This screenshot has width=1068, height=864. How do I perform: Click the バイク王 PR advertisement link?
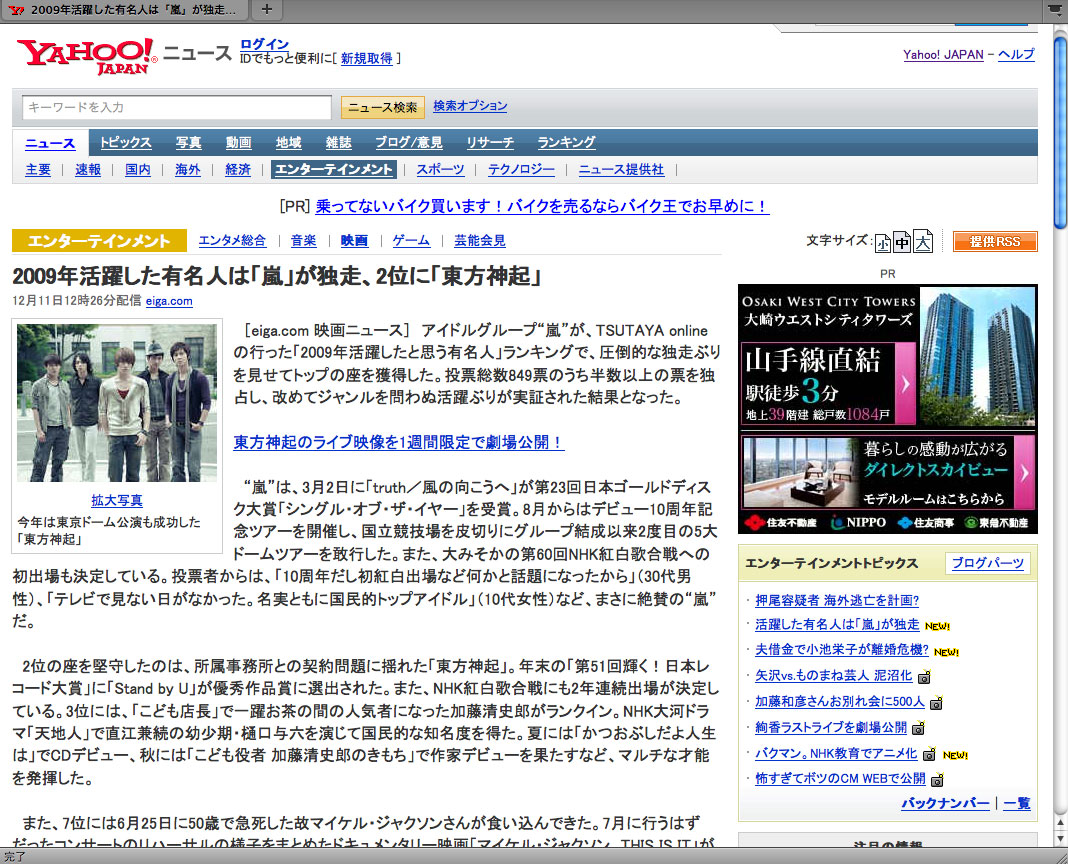(542, 206)
